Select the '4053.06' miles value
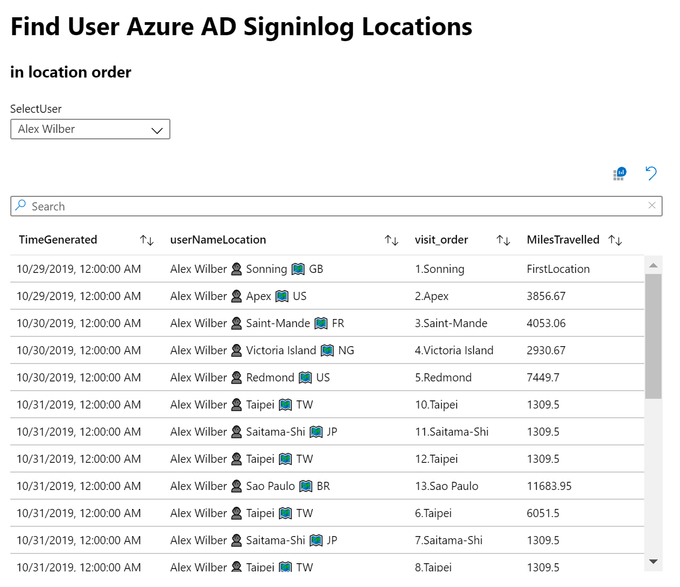Viewport: 680px width, 587px height. click(x=546, y=323)
